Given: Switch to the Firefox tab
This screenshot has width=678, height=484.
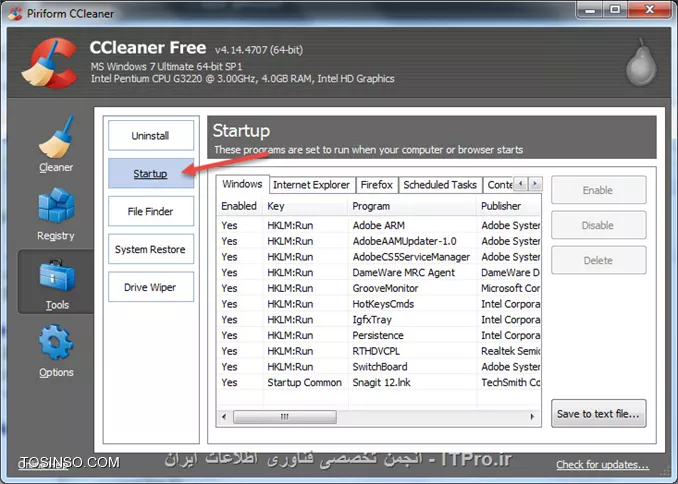Looking at the screenshot, I should point(377,185).
